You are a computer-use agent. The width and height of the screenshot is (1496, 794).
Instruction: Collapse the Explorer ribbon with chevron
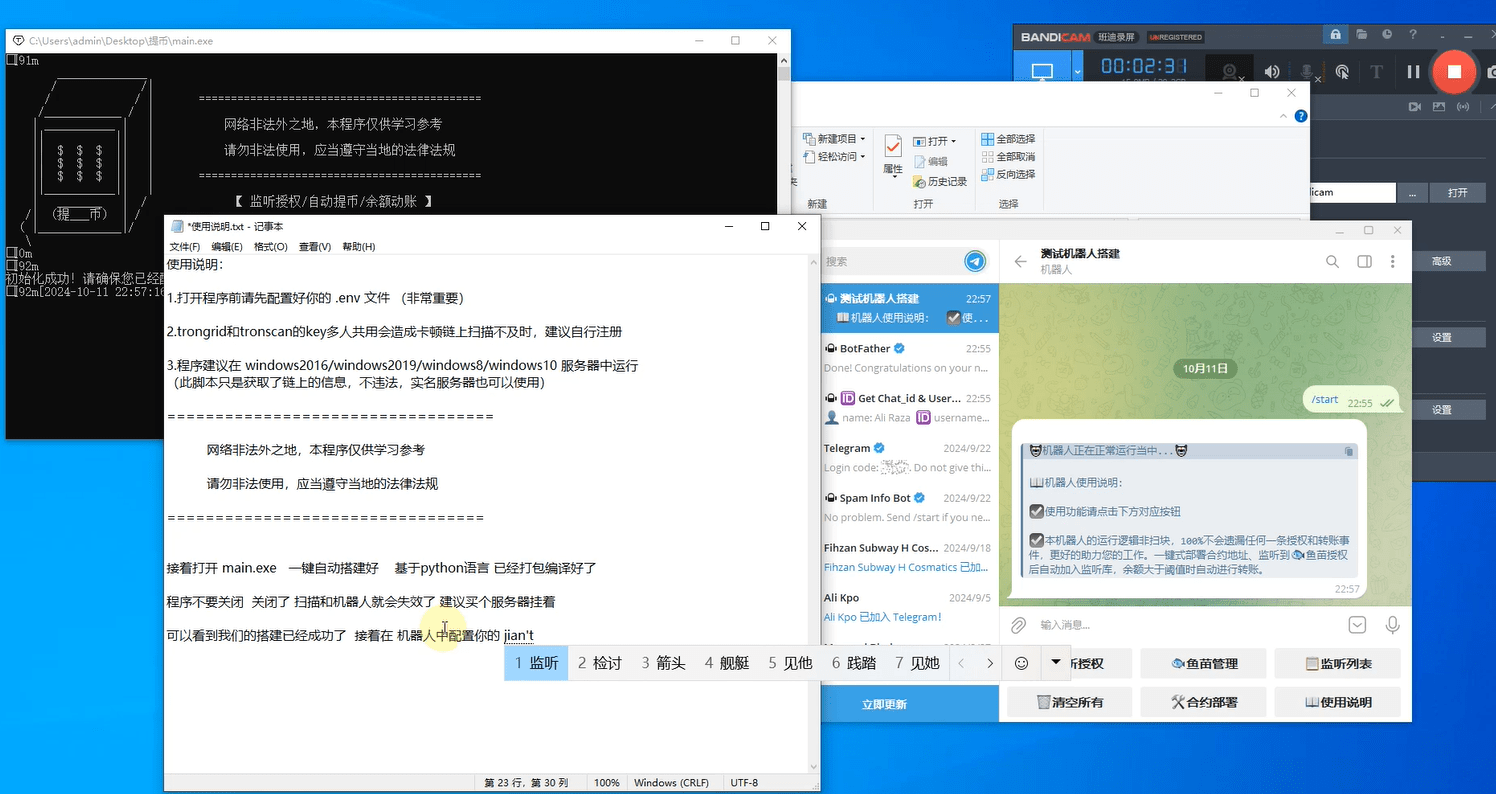1284,116
